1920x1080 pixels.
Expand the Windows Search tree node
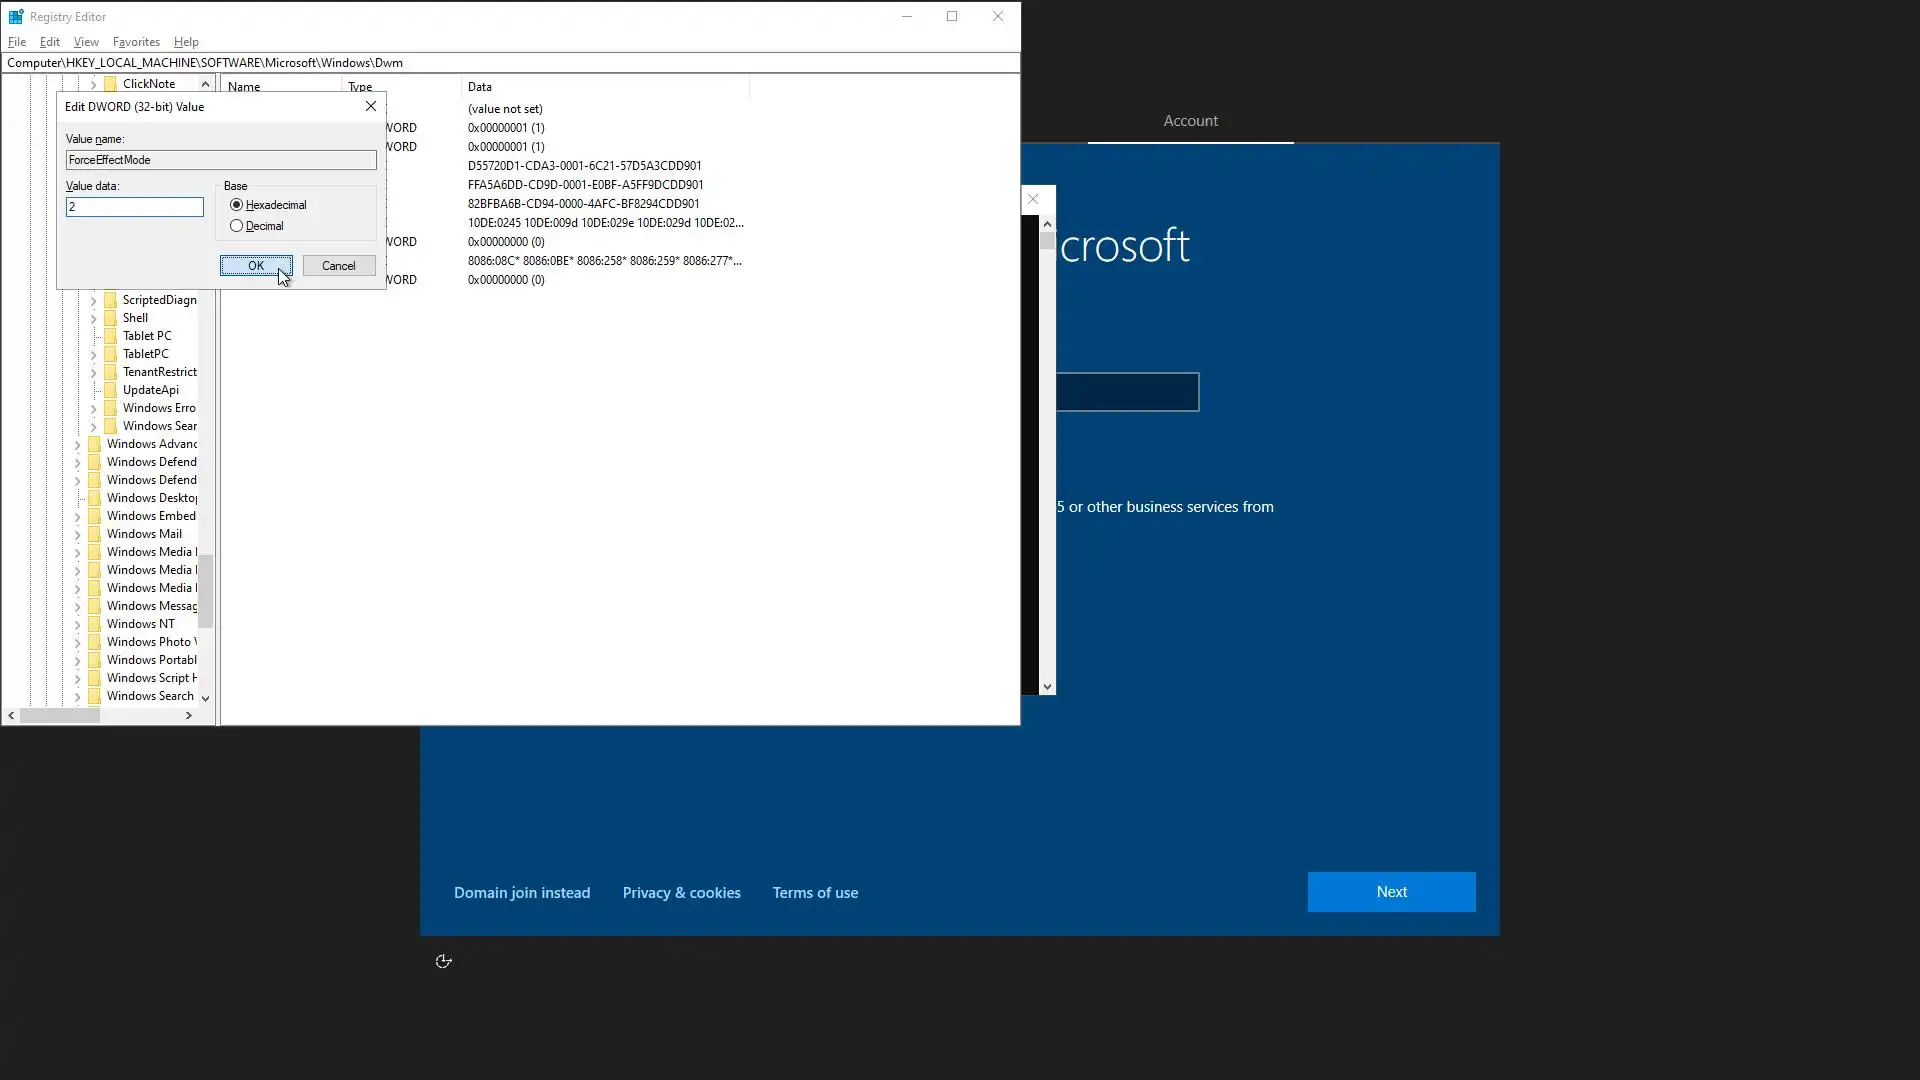point(78,696)
